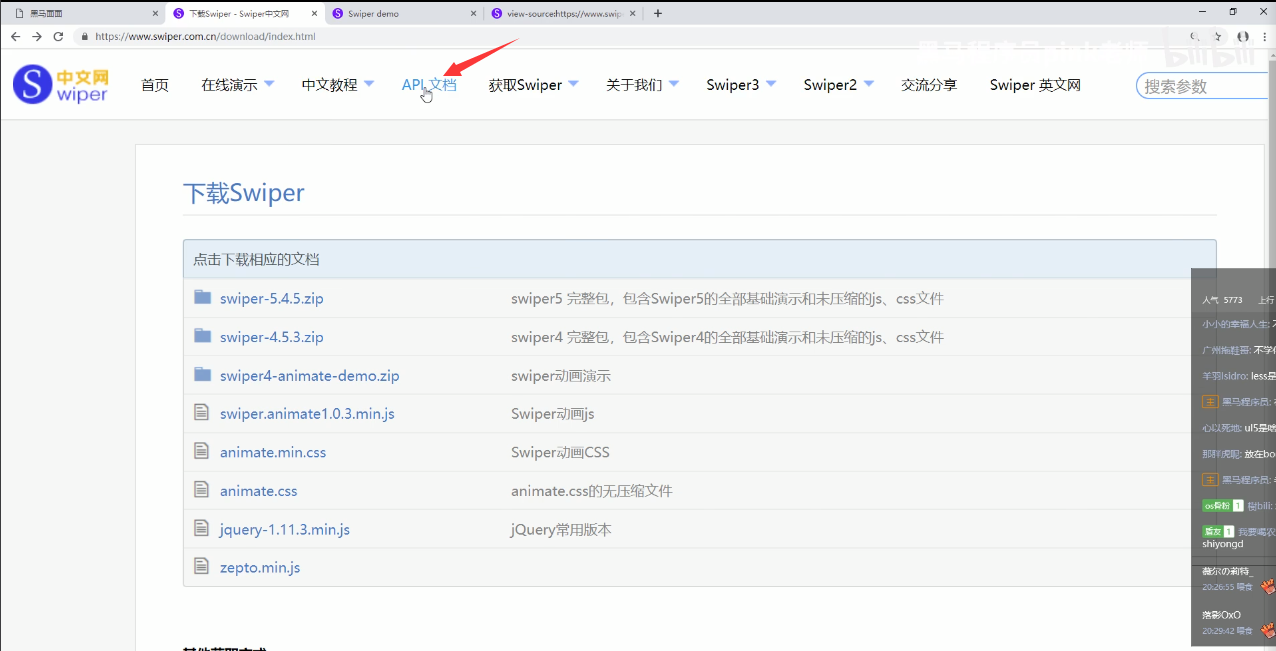
Task: Click file icon beside swiper.animate1.0.3.min.js
Action: (x=202, y=412)
